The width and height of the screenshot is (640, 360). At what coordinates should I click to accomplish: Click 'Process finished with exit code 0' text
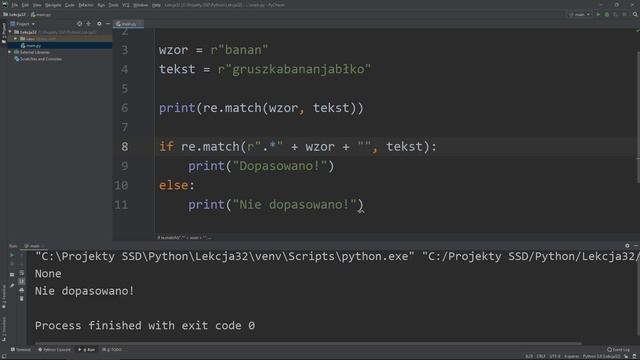145,325
